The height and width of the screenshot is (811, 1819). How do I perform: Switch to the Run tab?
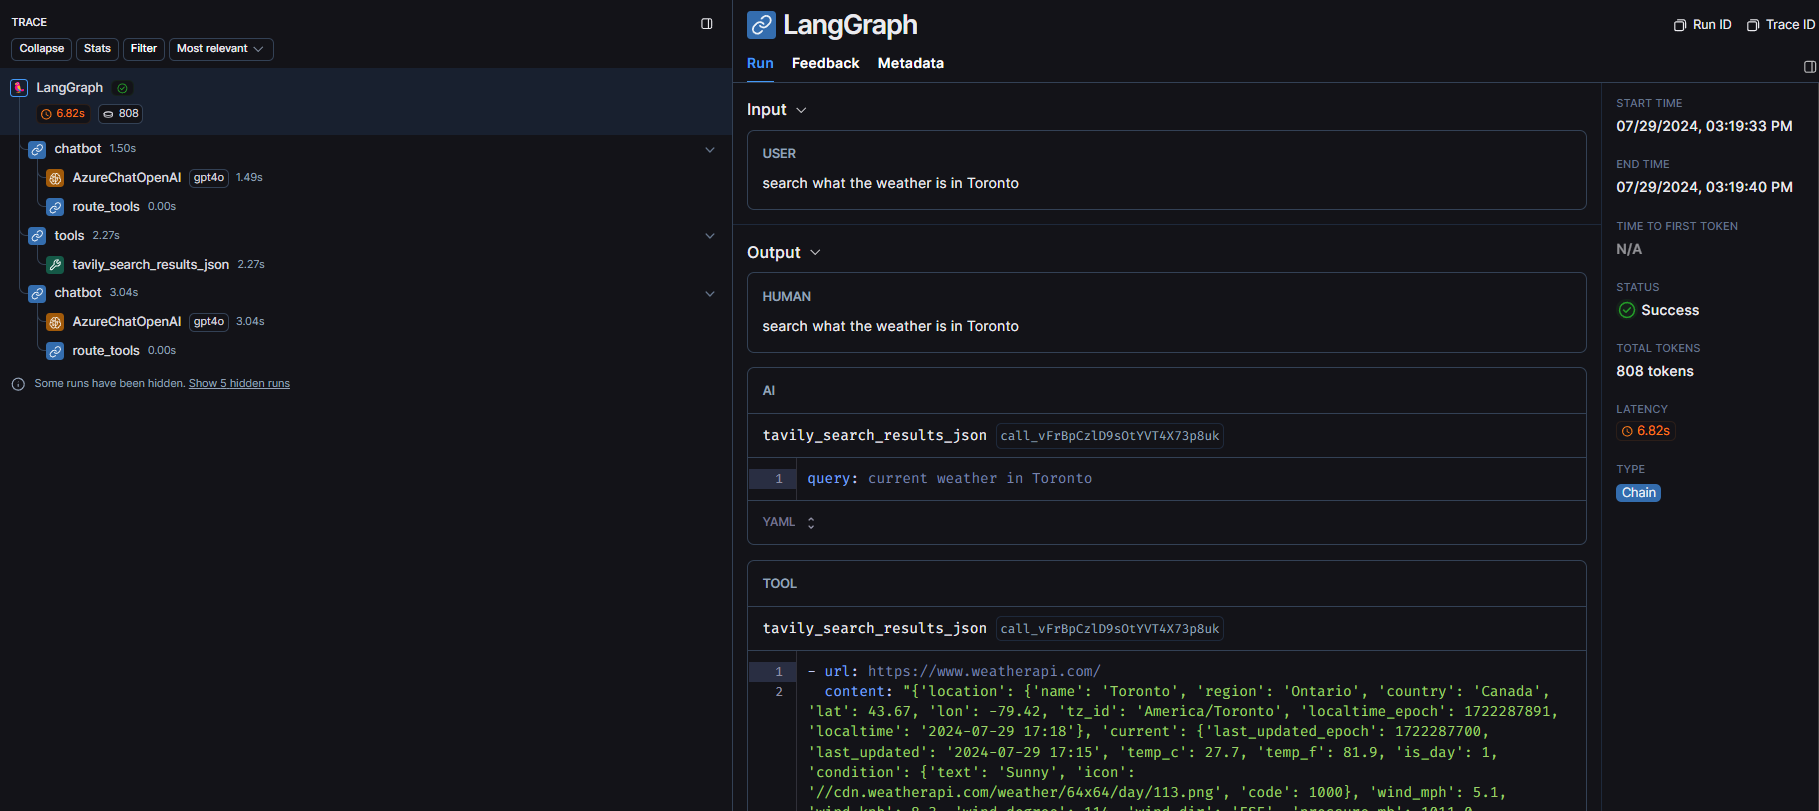click(760, 63)
